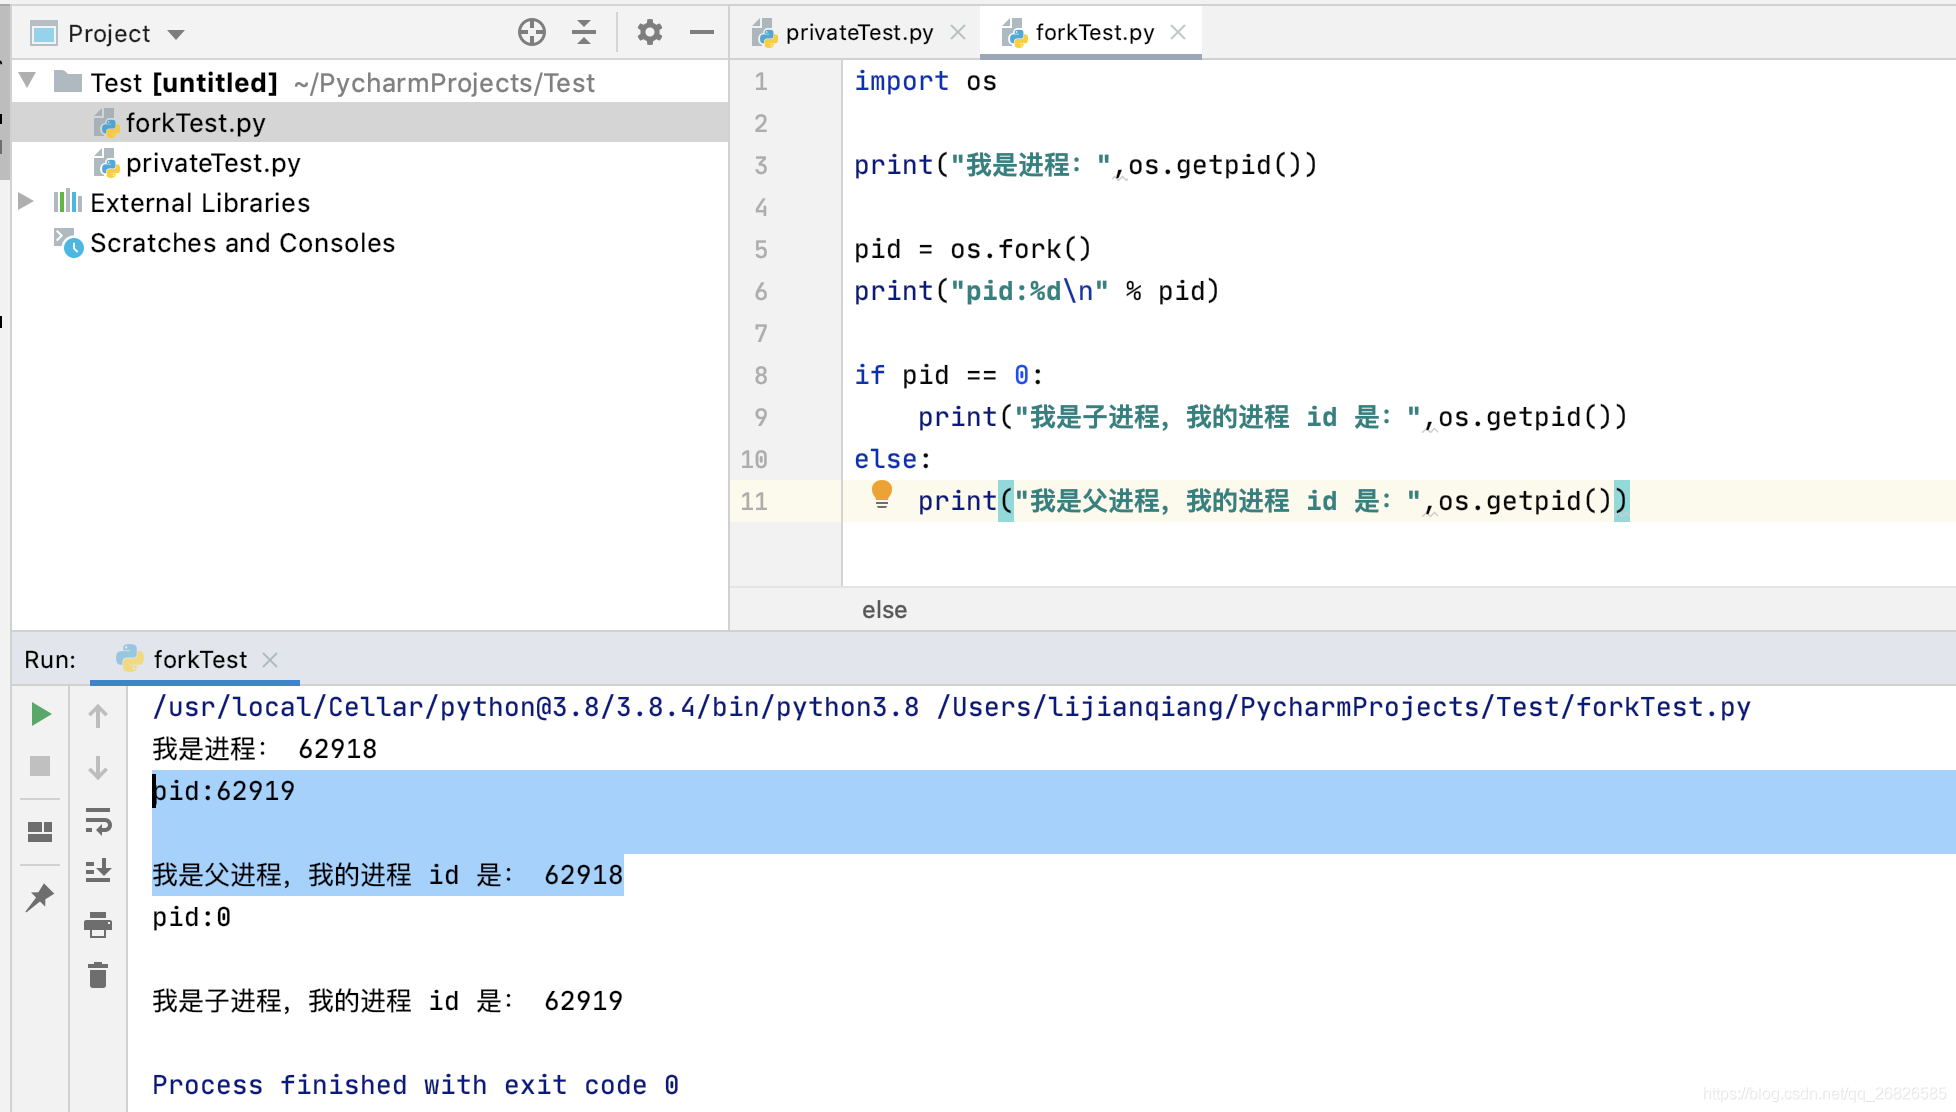Enable scroll to end of output

97,871
